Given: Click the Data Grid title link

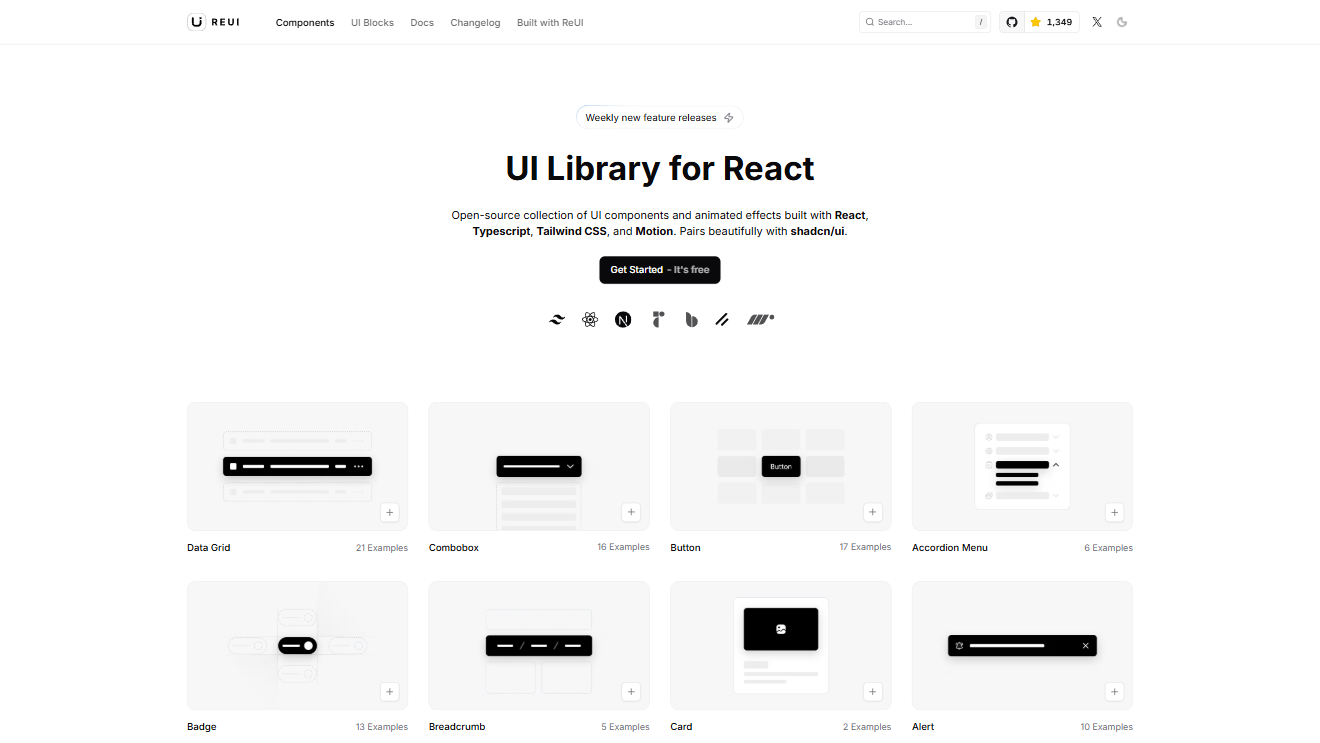Looking at the screenshot, I should point(208,548).
